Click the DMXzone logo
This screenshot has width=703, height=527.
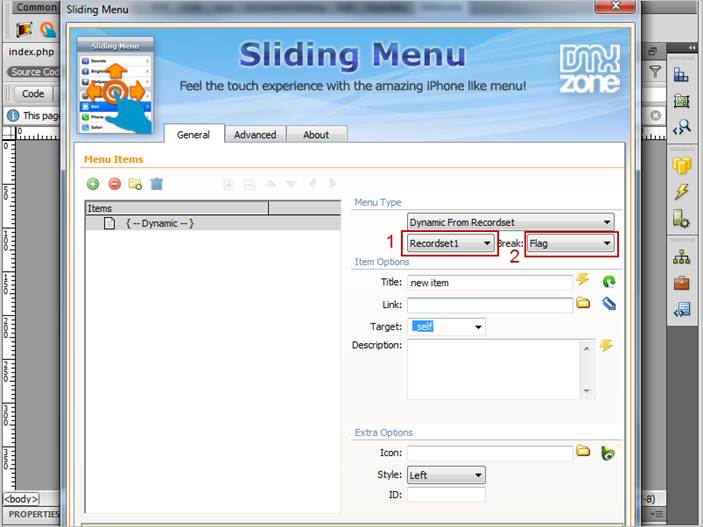click(590, 68)
